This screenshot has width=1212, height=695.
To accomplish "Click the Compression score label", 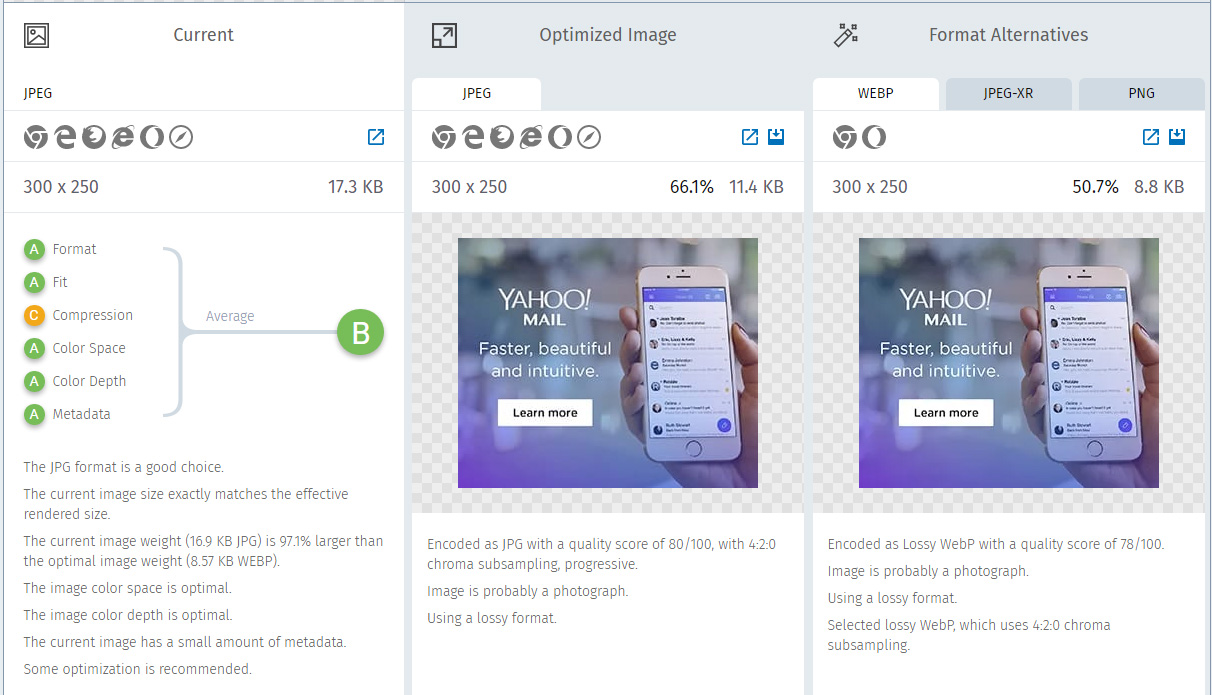I will pyautogui.click(x=93, y=315).
